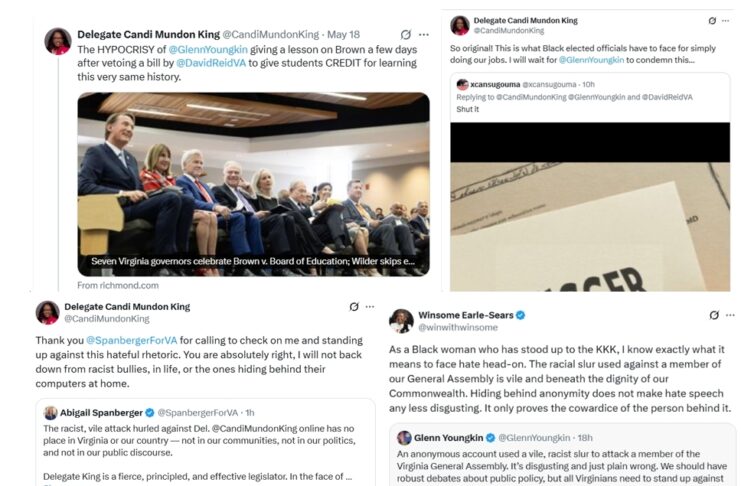Screen dimensions: 741x486
Task: Click Glenn Youngkin's verified badge
Action: point(491,438)
